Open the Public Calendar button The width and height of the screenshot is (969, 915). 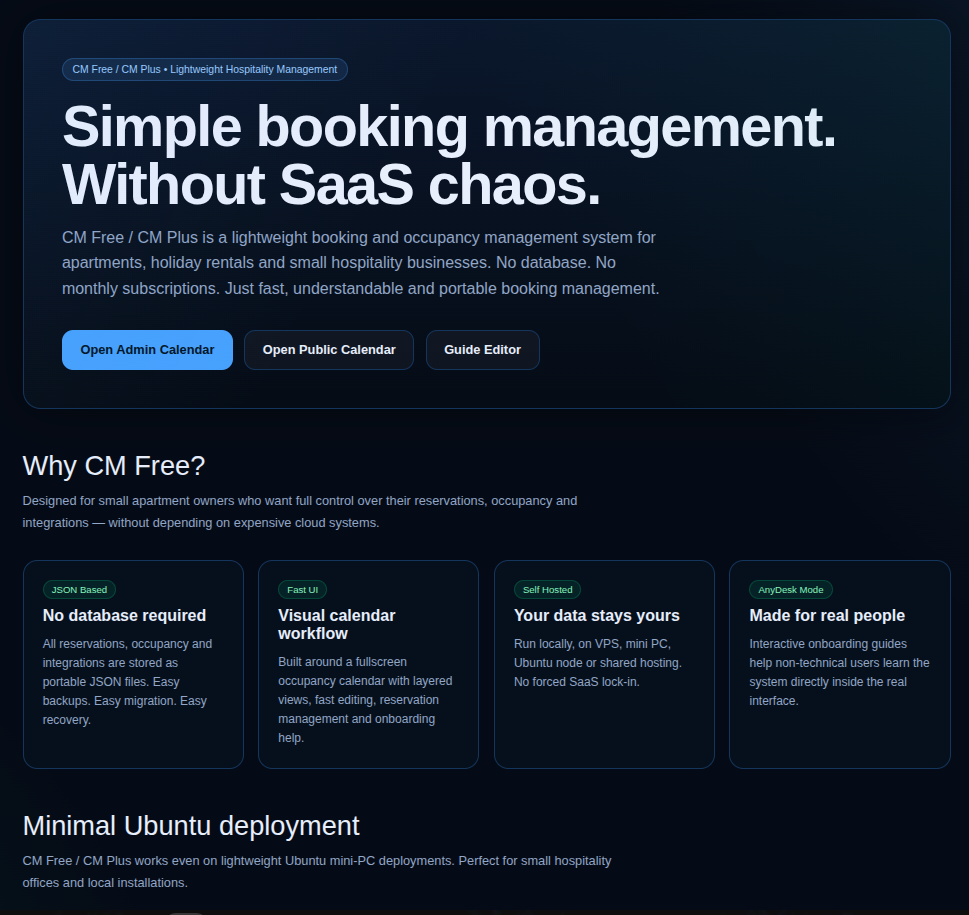click(329, 350)
